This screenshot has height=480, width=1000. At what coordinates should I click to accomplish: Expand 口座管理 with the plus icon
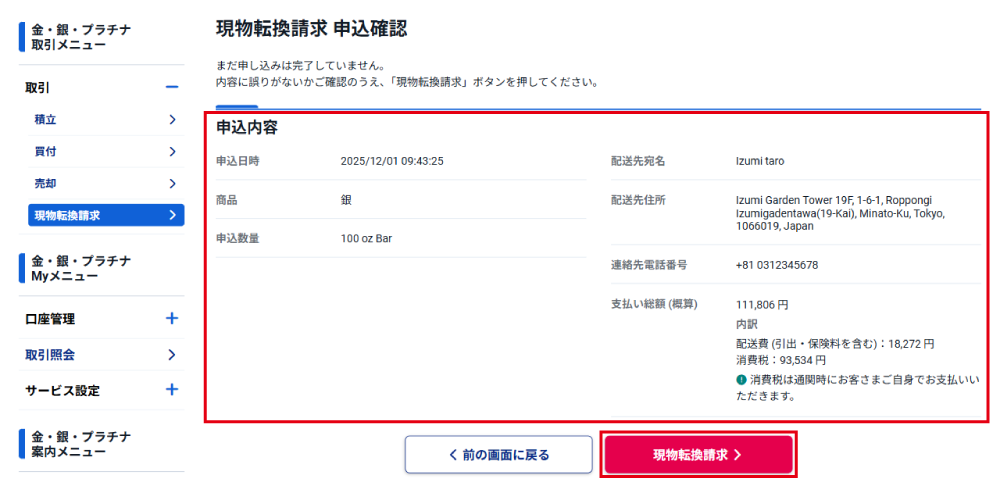[x=171, y=319]
